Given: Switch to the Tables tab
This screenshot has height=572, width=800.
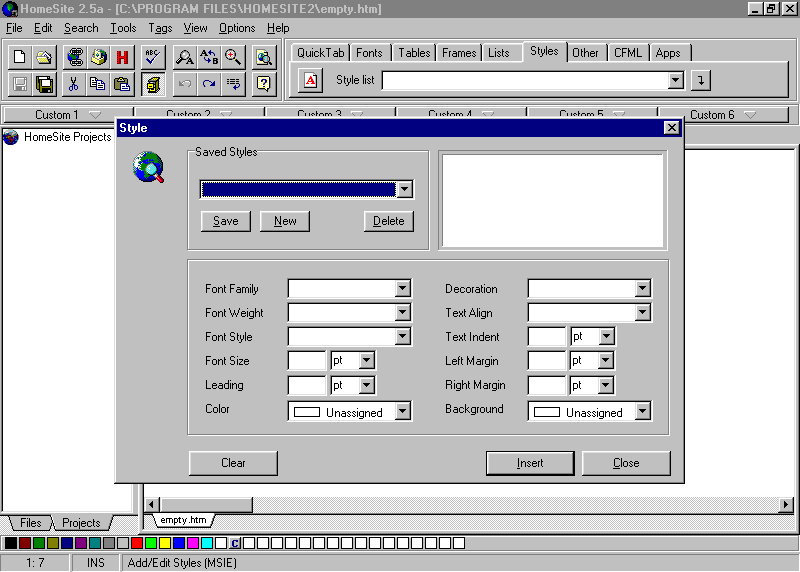Looking at the screenshot, I should 414,53.
